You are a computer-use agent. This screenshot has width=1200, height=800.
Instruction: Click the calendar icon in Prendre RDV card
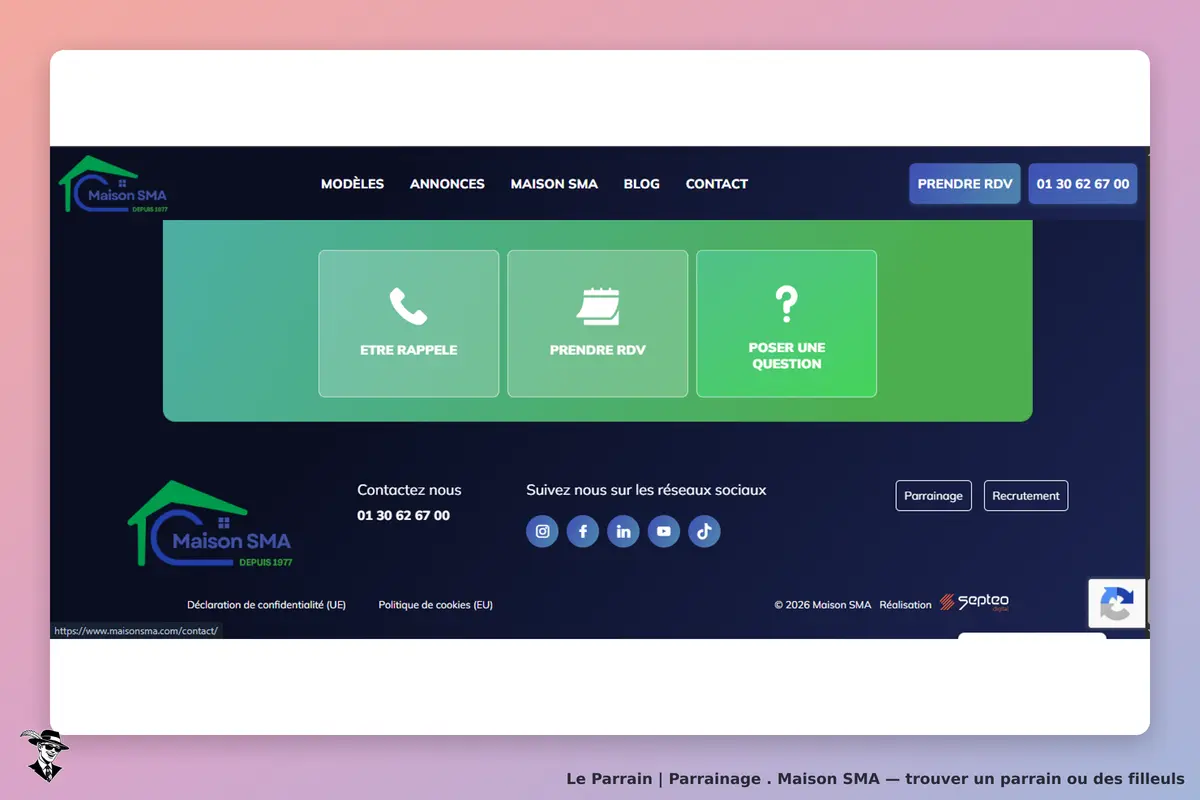point(598,306)
